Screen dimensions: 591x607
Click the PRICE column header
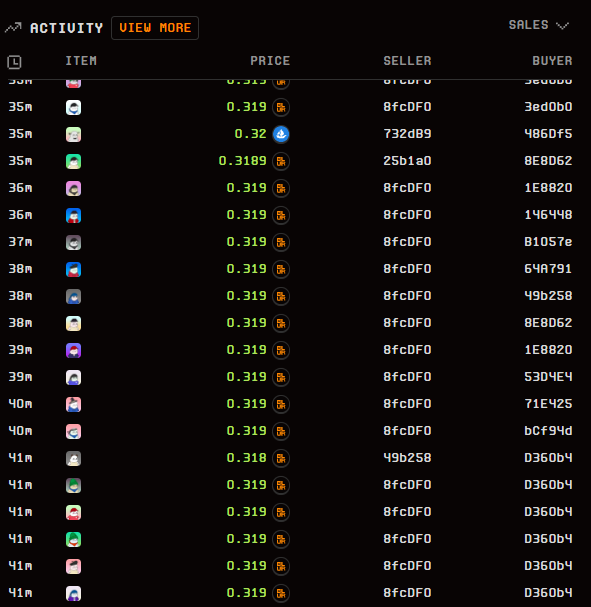270,61
